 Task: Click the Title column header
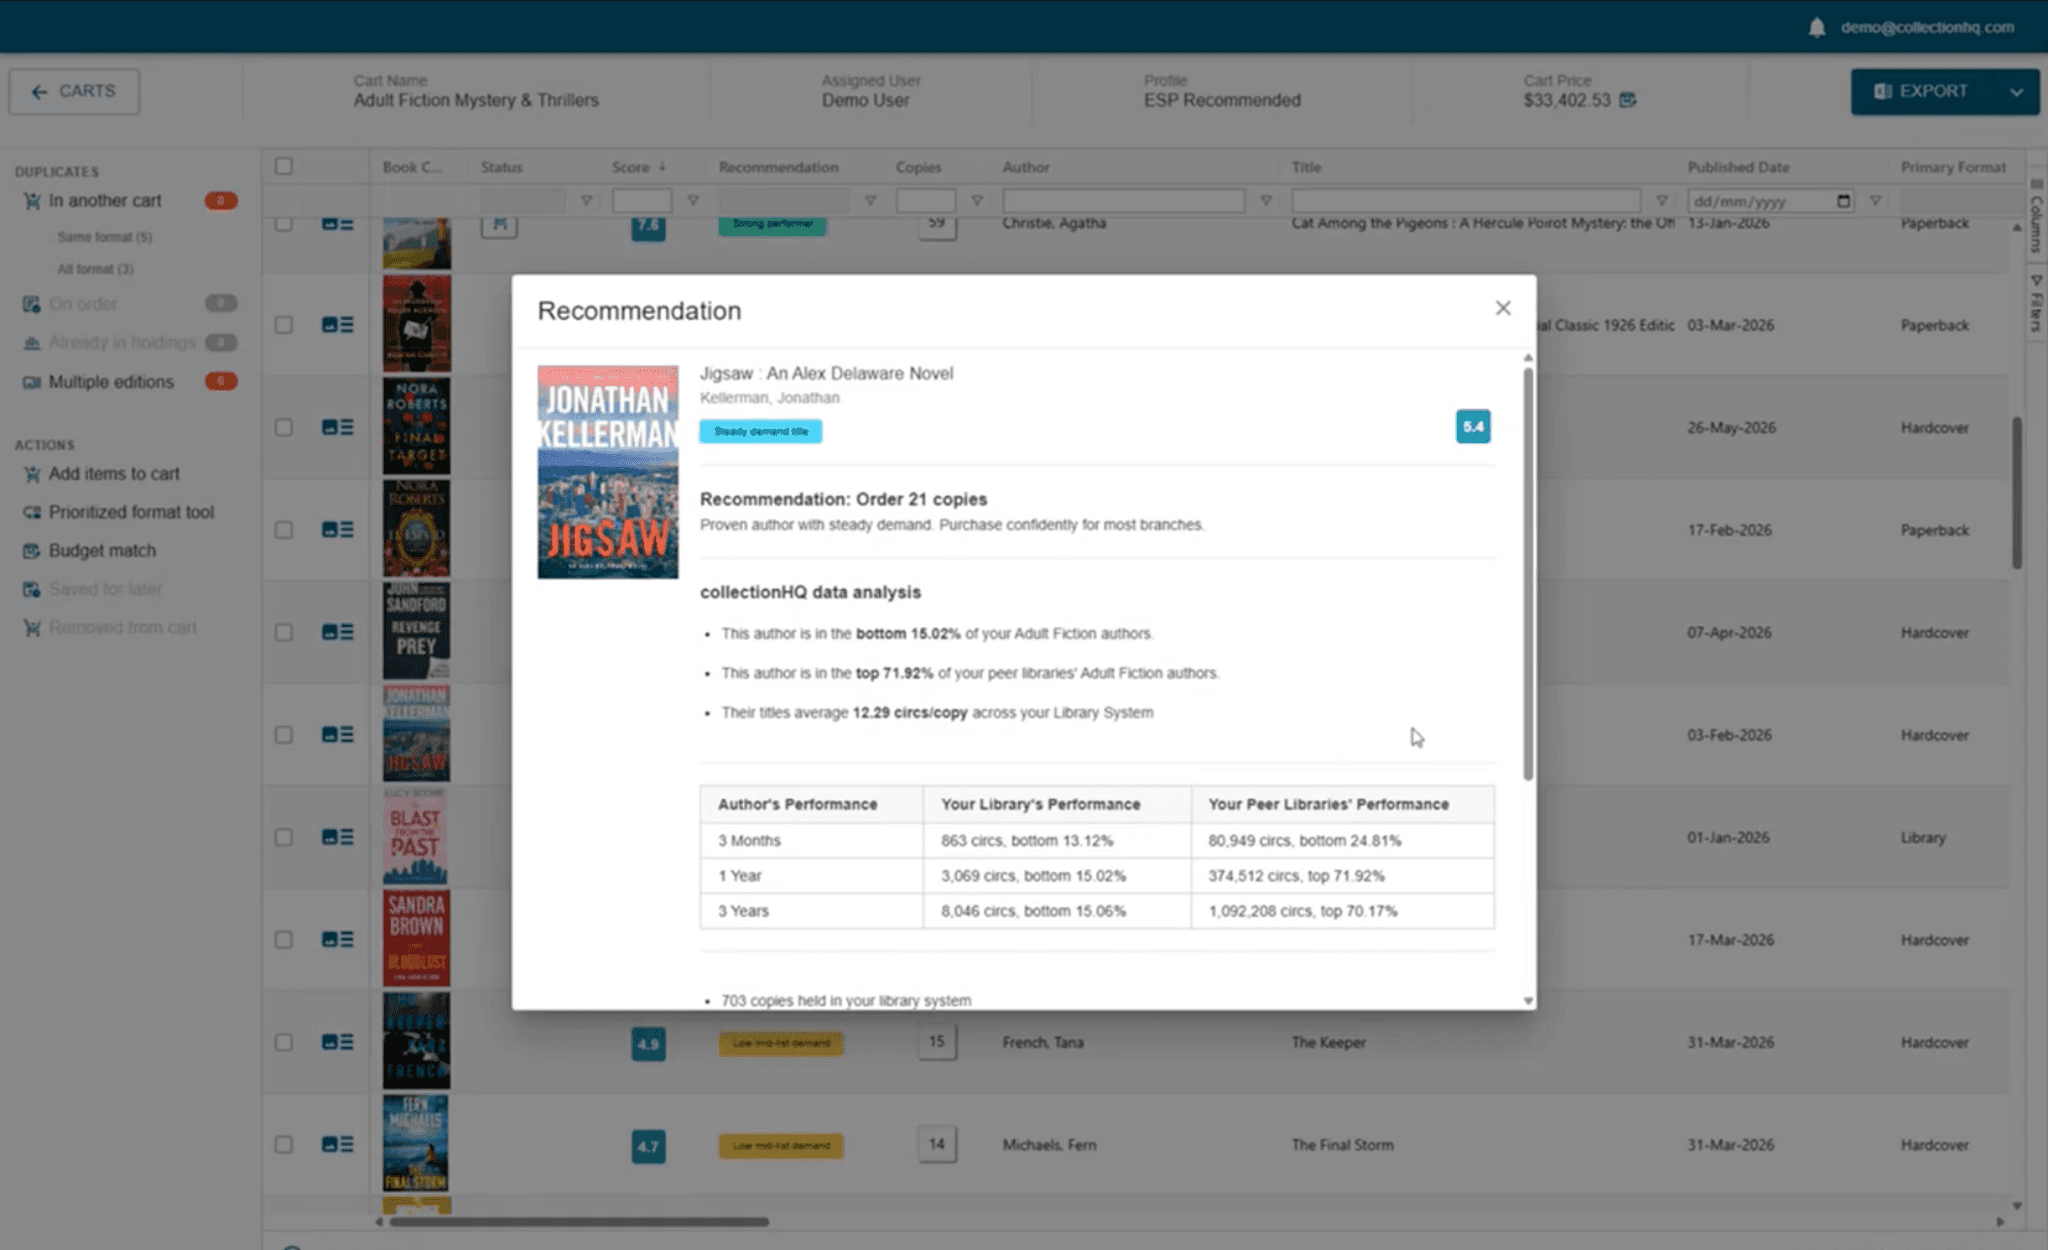[1306, 167]
